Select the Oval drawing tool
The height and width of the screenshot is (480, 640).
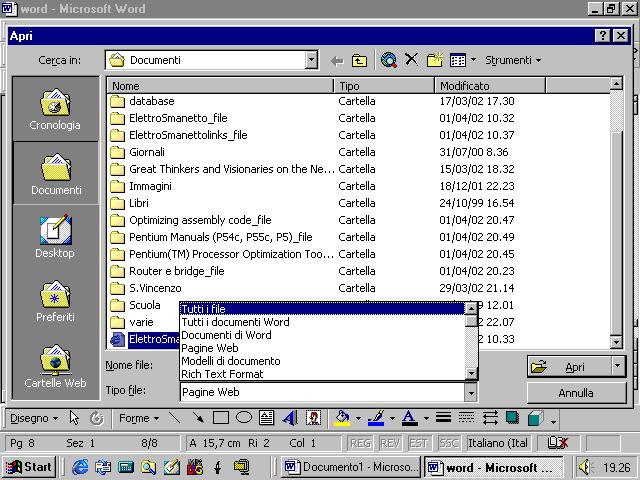tap(244, 418)
